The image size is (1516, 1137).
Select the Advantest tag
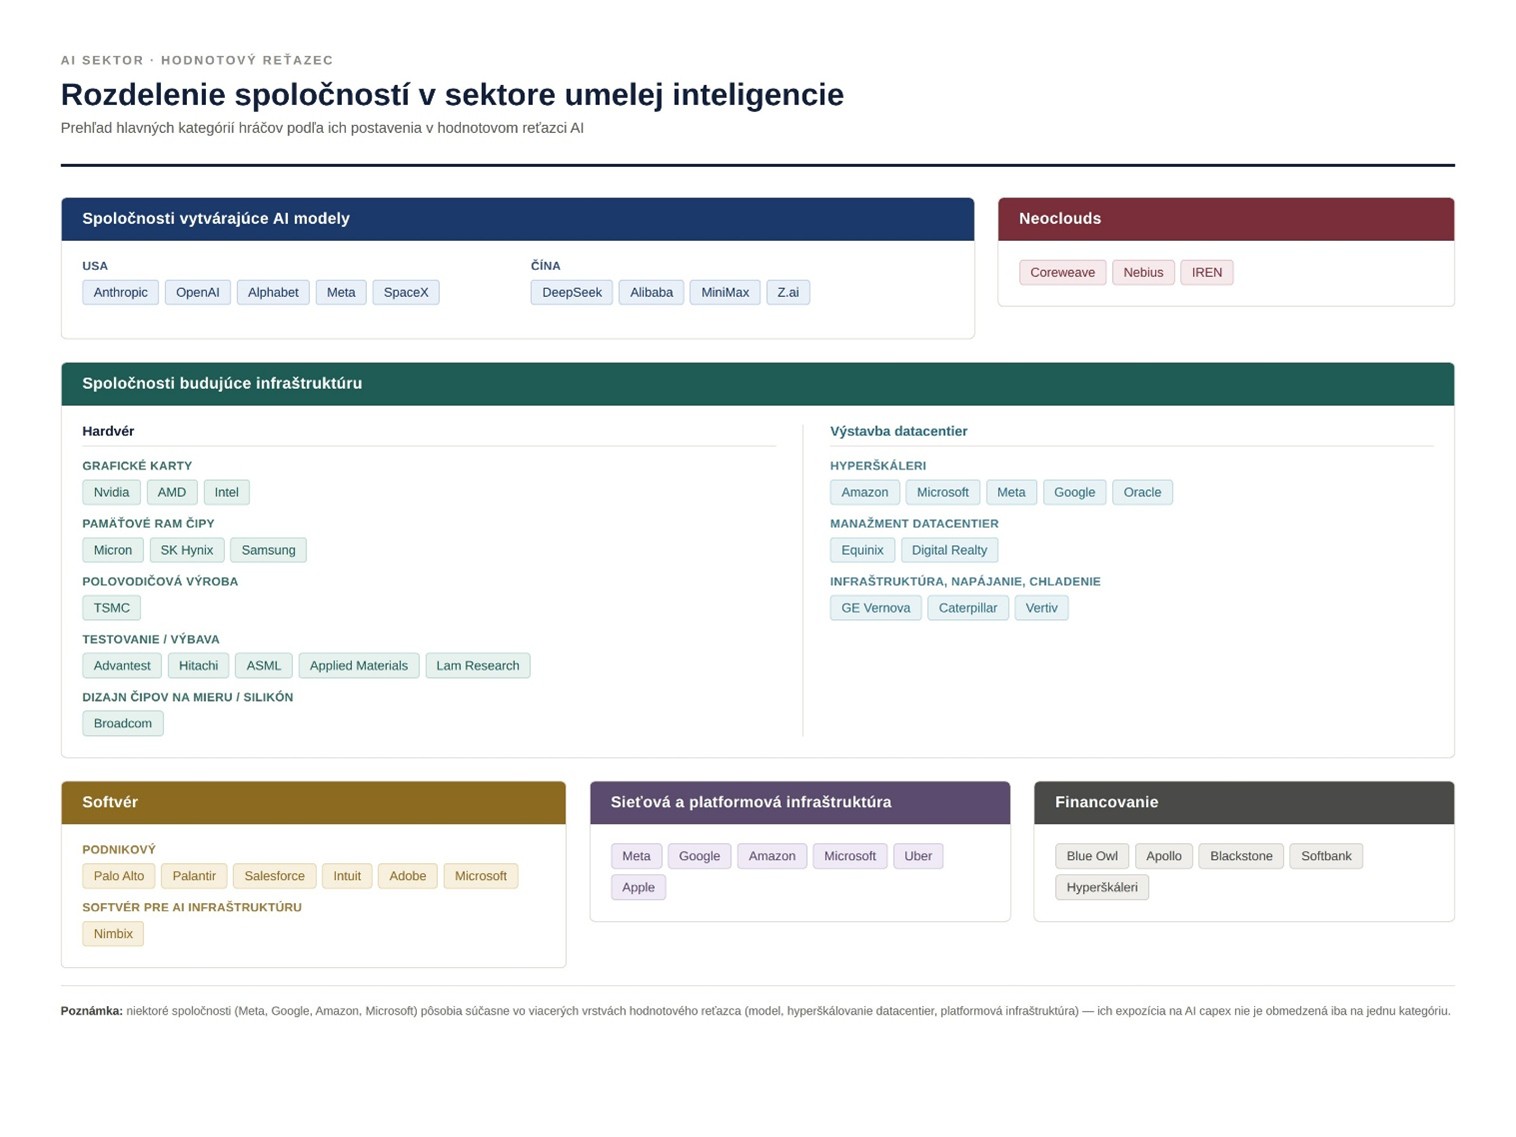pos(122,666)
